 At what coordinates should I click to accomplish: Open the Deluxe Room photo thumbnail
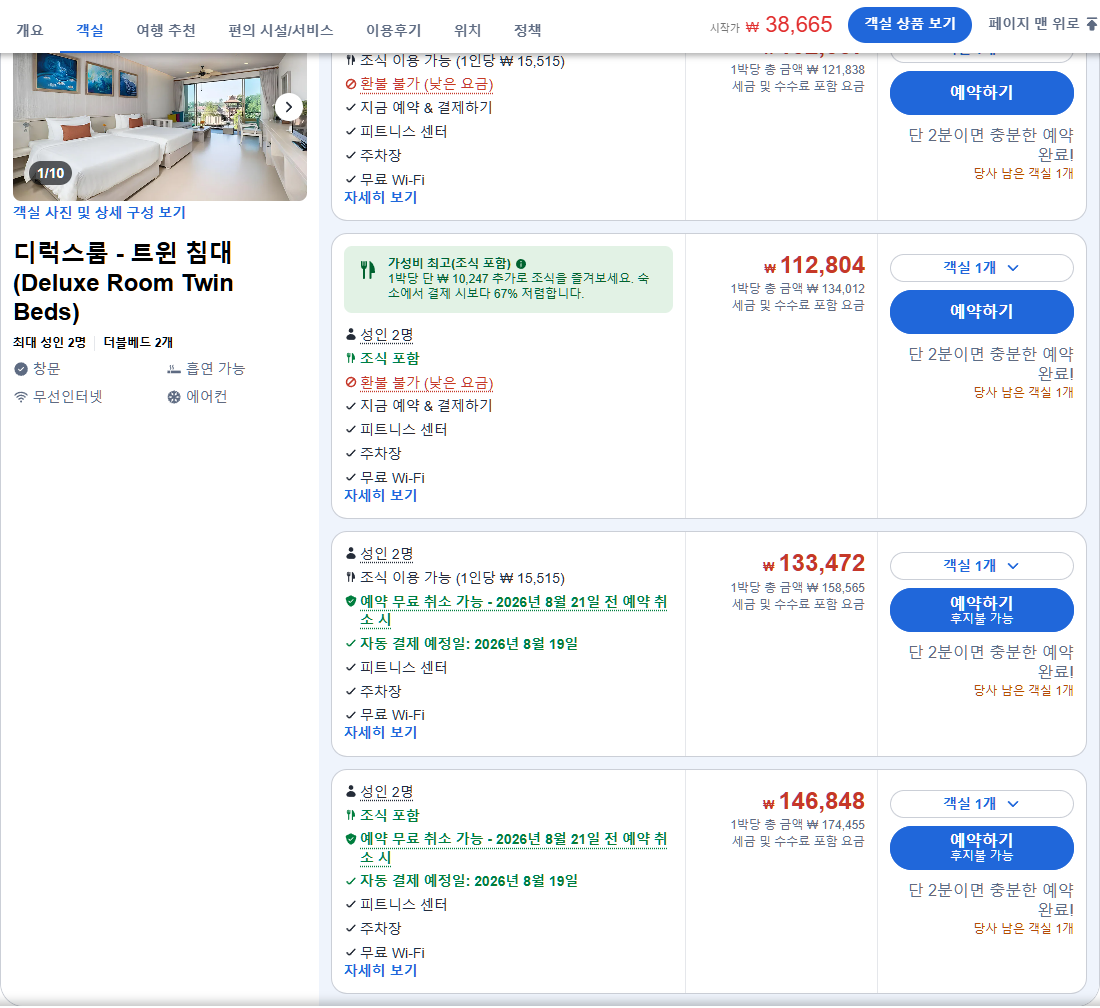click(159, 127)
